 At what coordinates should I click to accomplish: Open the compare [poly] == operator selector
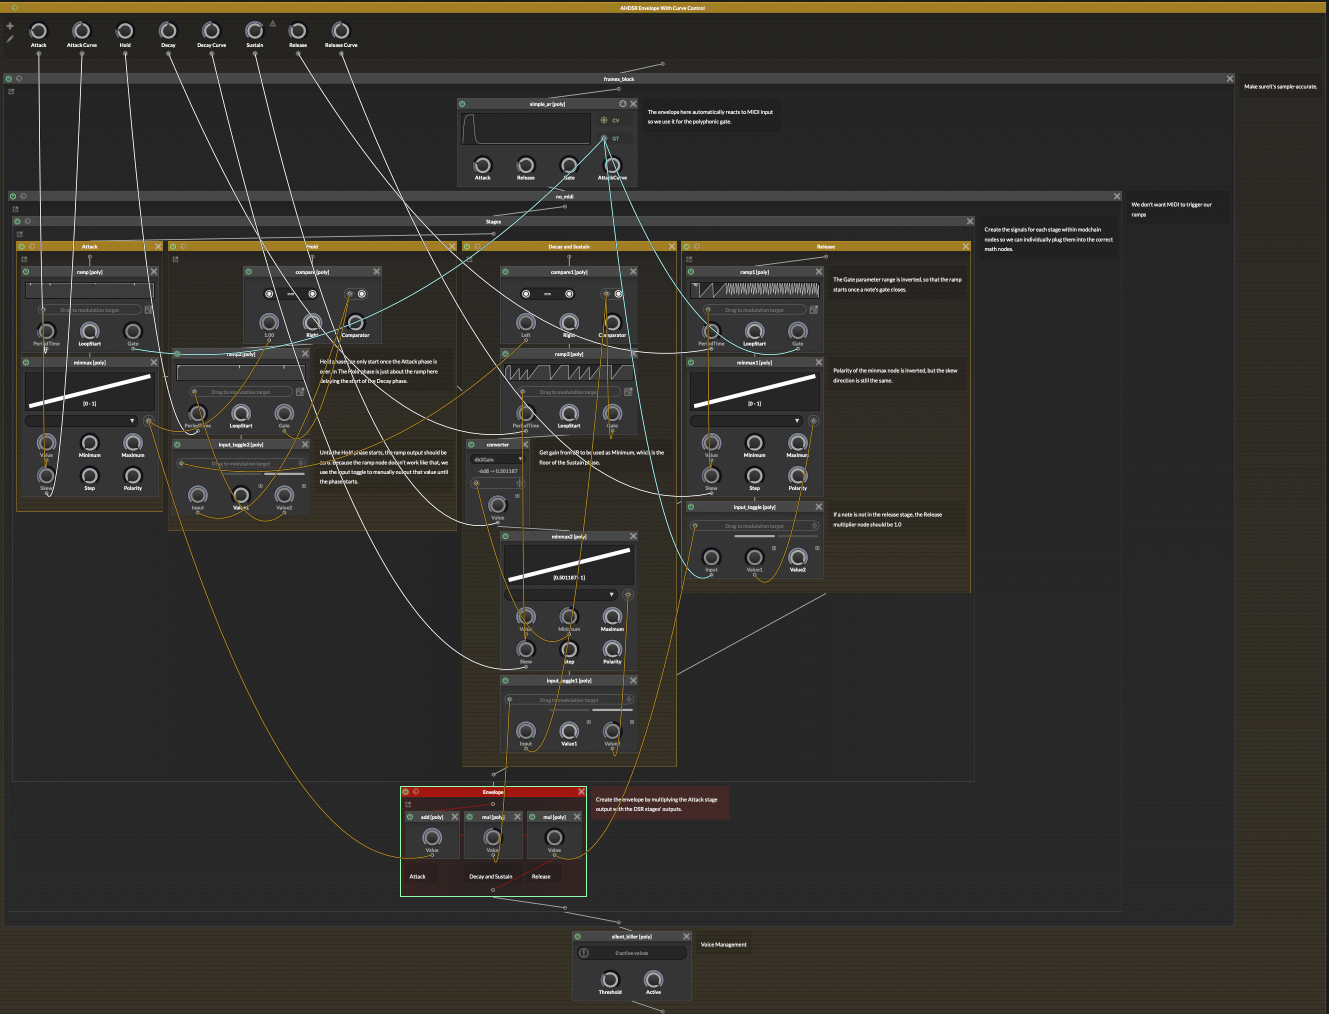291,294
